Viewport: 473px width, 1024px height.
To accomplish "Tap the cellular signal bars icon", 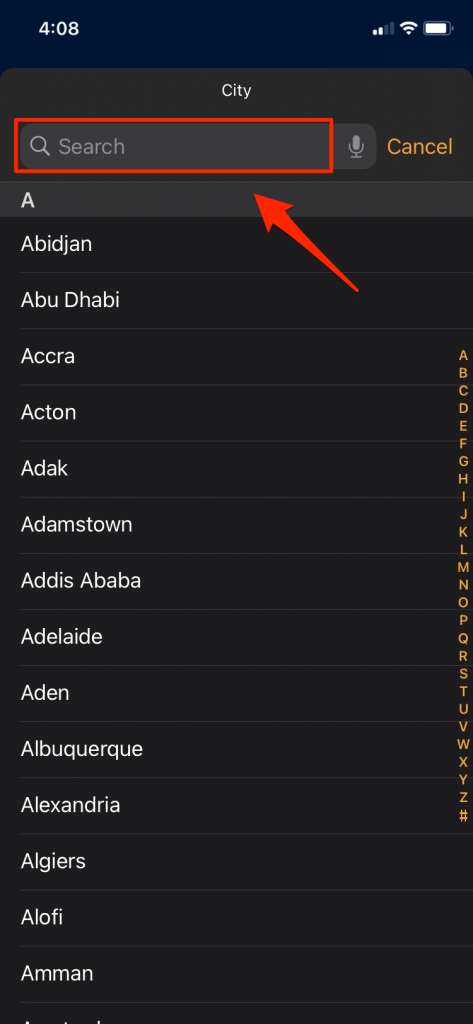I will tap(383, 29).
